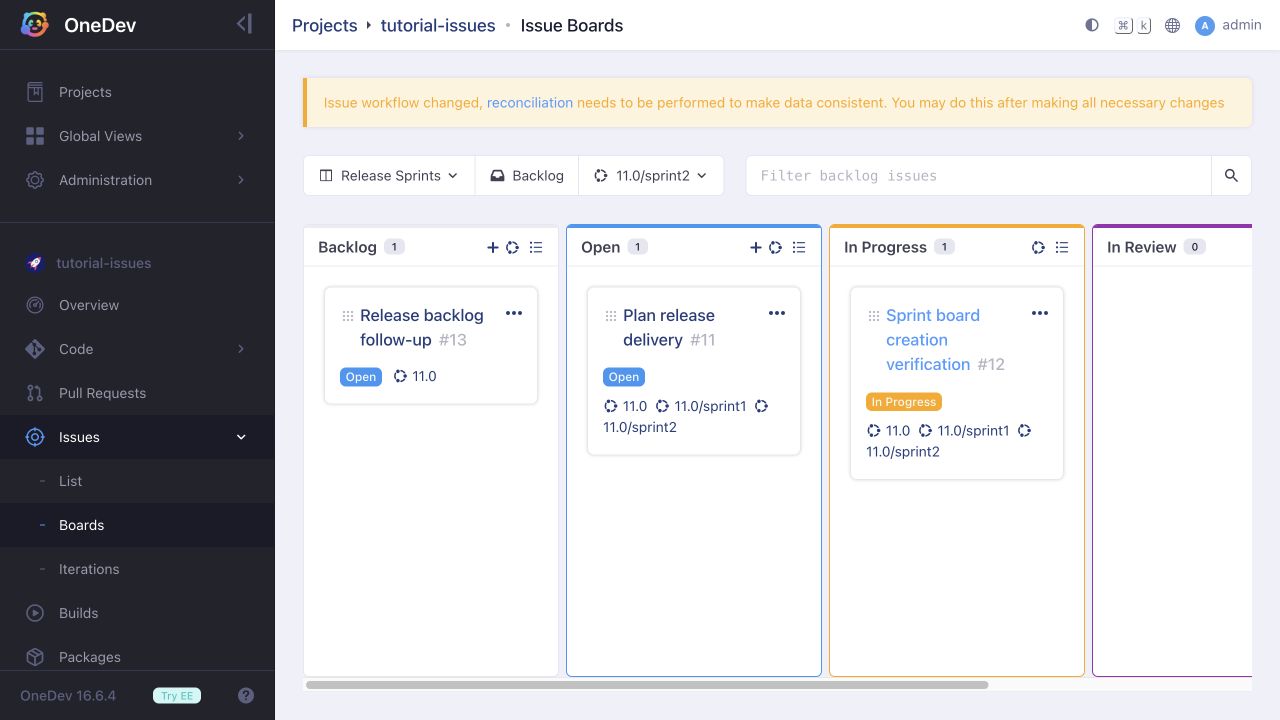Click the horizontal board scrollbar
Viewport: 1280px width, 720px height.
coord(647,685)
